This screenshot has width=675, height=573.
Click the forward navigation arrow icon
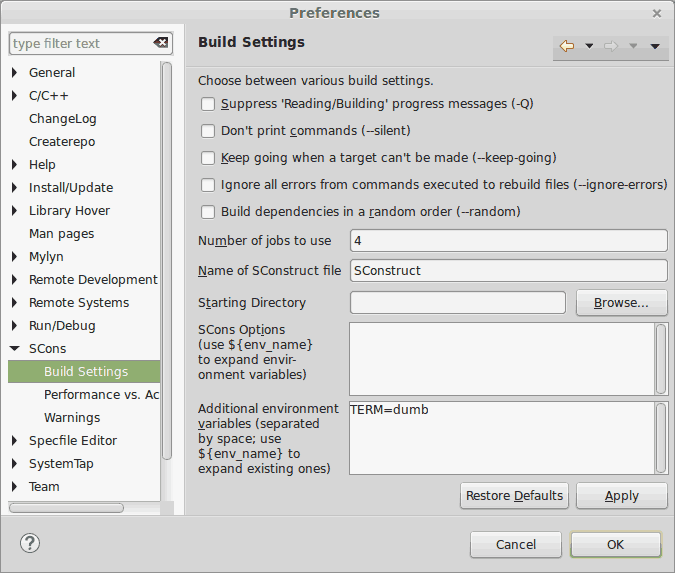click(612, 46)
